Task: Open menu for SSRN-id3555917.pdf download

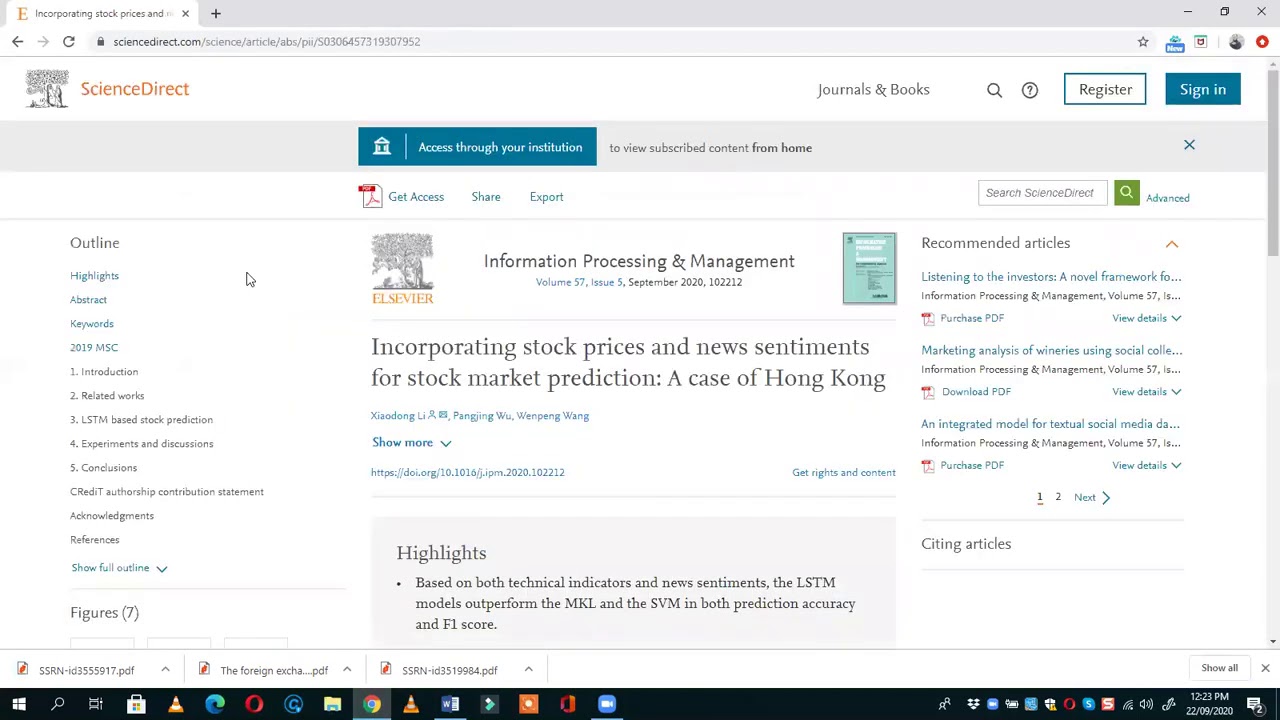Action: [x=165, y=670]
